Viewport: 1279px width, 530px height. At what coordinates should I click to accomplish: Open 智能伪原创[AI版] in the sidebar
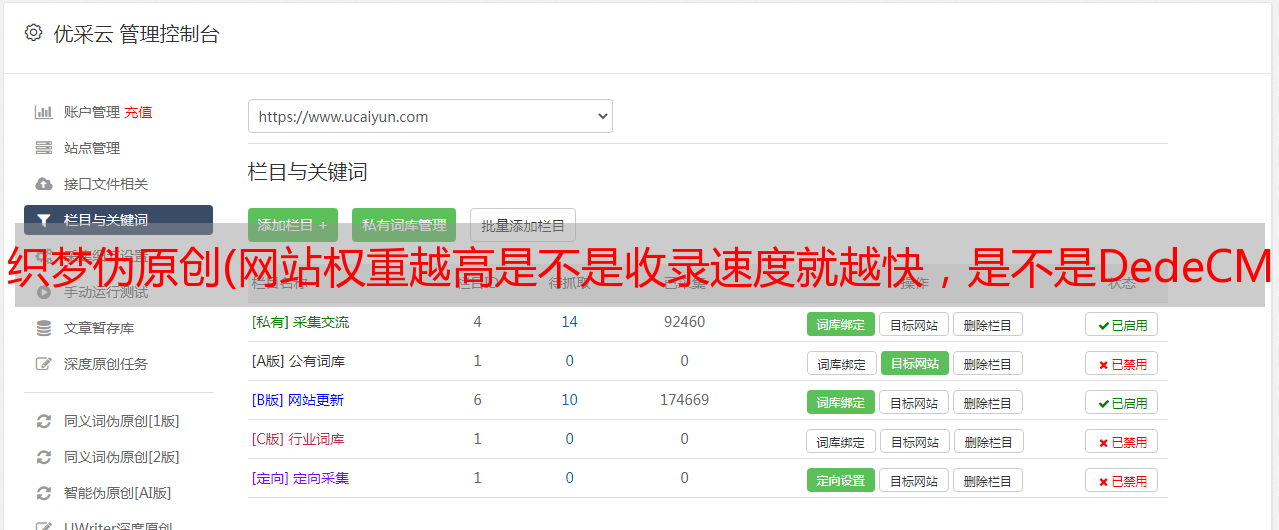(x=118, y=493)
